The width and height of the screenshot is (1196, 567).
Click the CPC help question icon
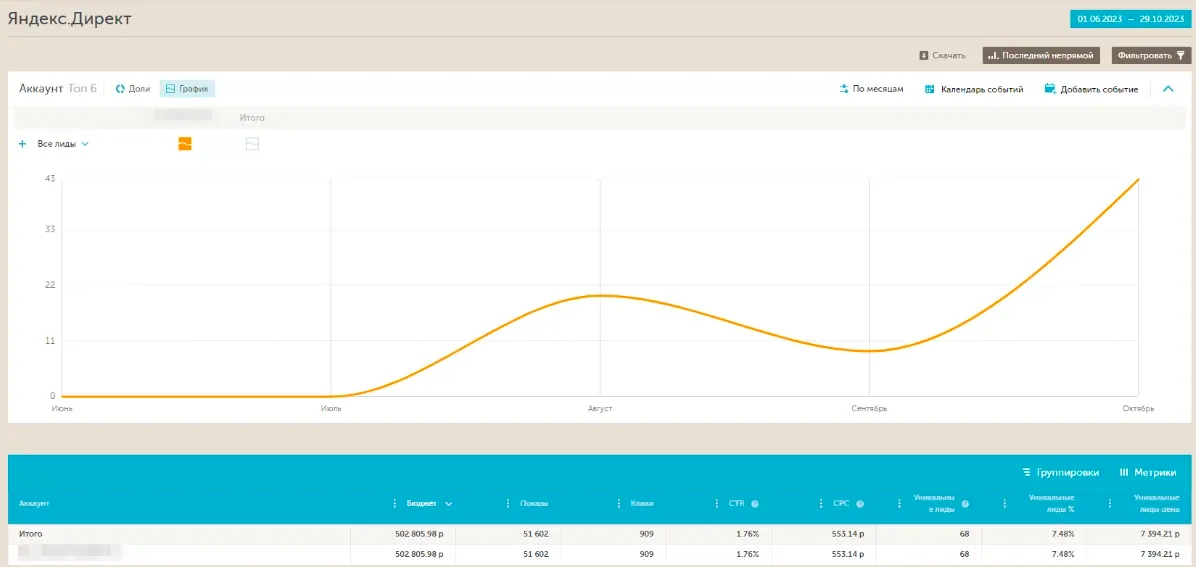860,504
